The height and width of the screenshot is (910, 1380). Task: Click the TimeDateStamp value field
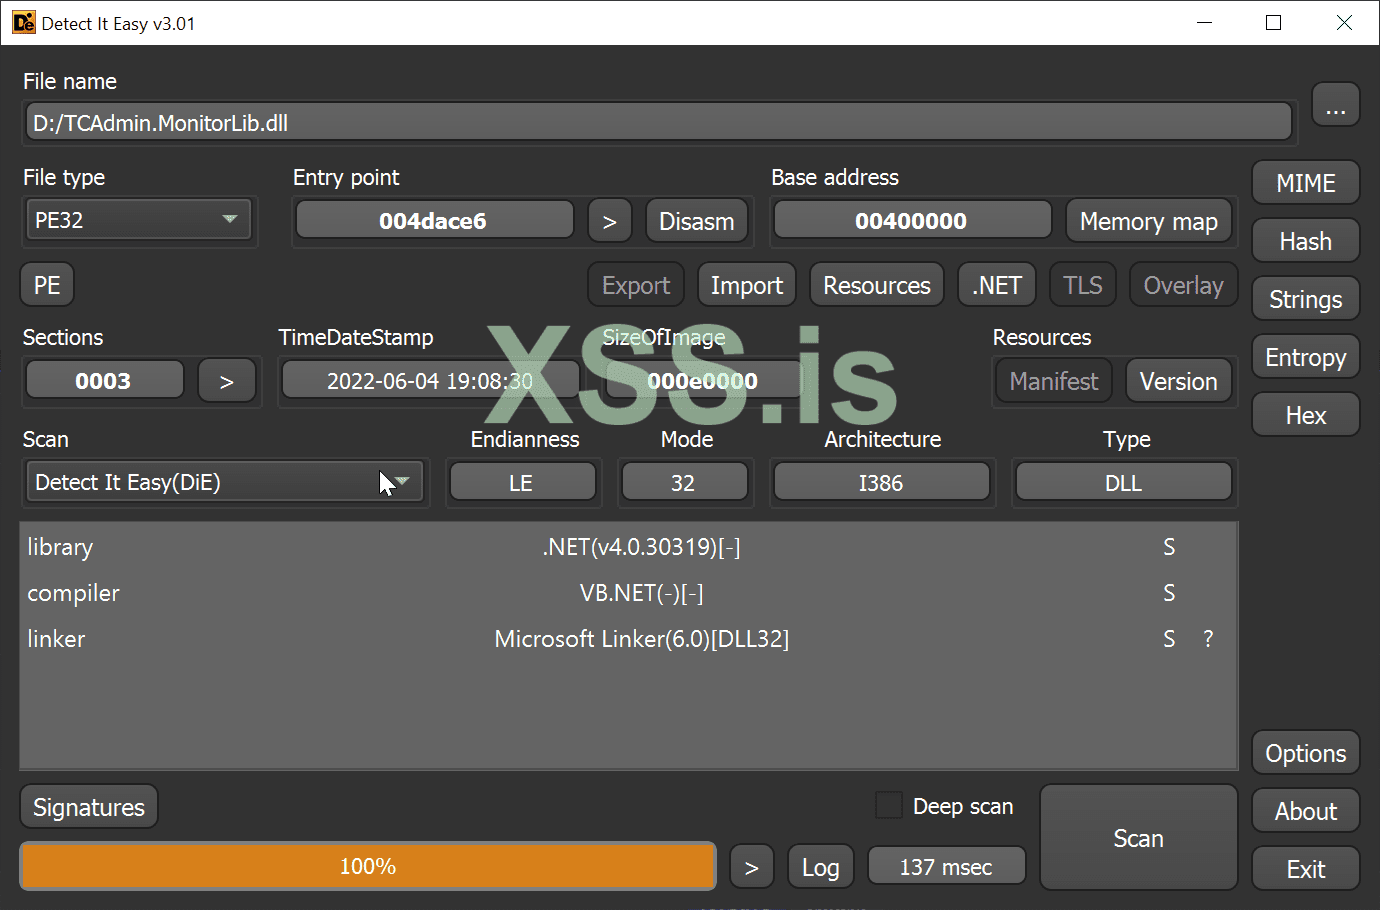point(430,380)
